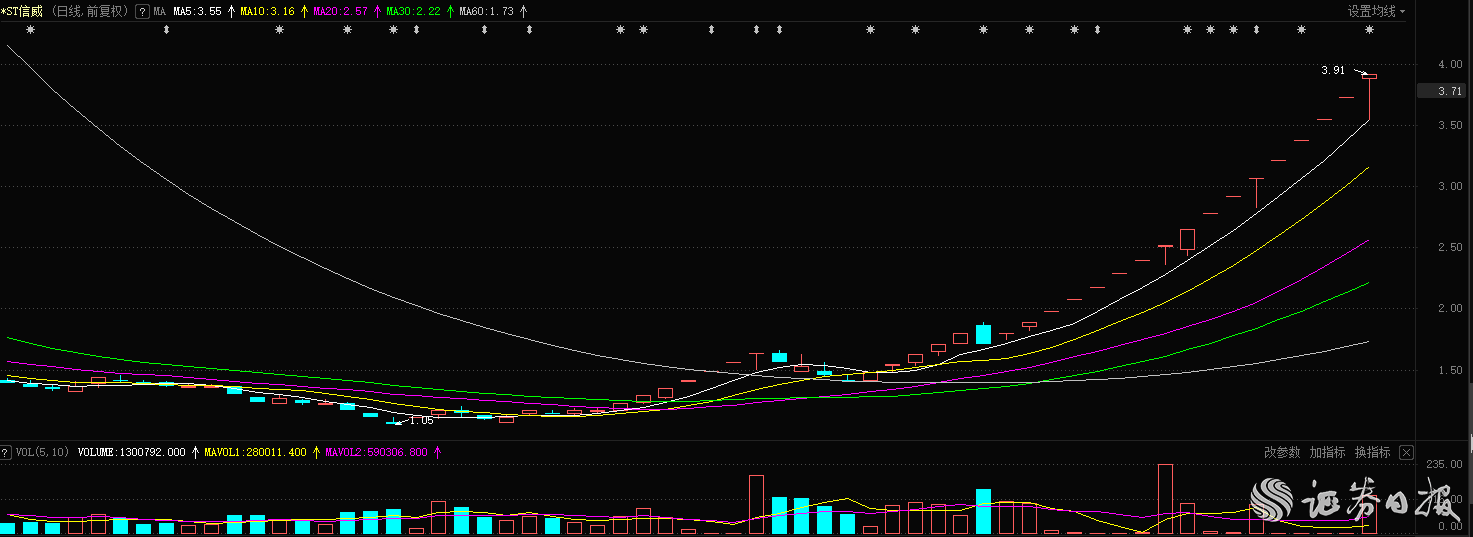Screen dimensions: 1473x537
Task: Click 加指标 to add an indicator
Action: (1327, 453)
